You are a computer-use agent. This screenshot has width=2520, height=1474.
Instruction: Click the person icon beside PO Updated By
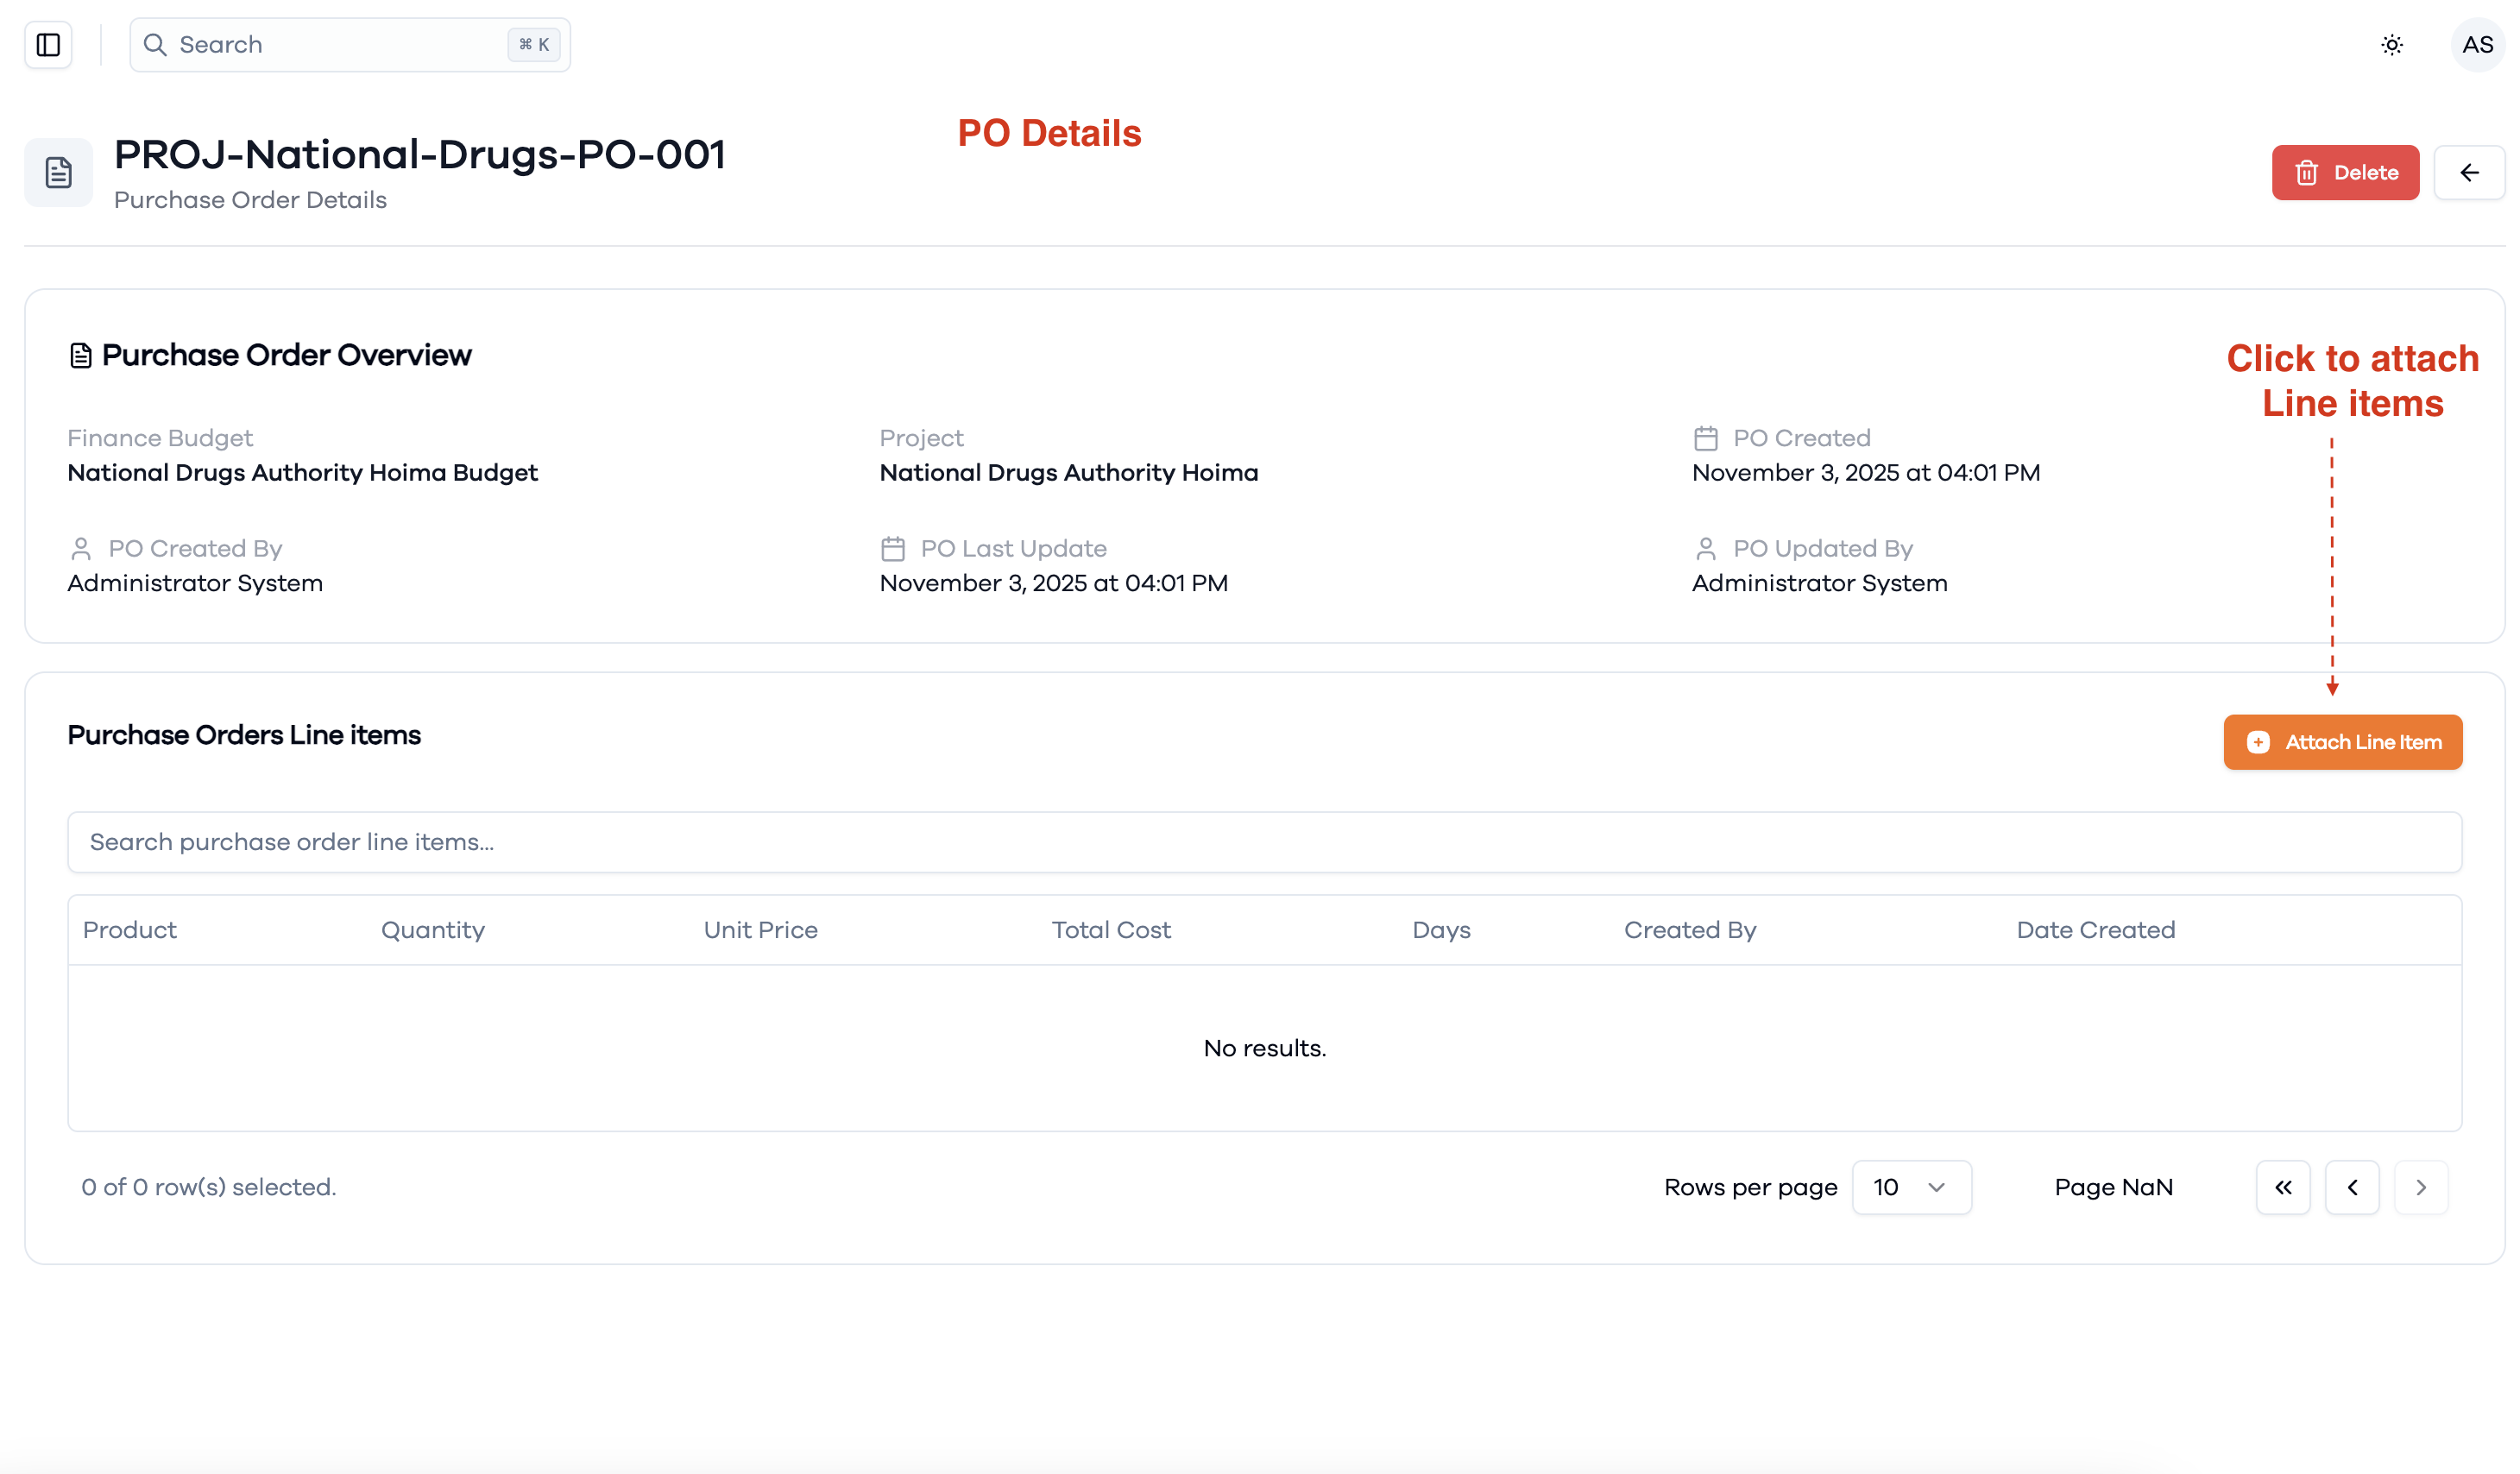1706,549
